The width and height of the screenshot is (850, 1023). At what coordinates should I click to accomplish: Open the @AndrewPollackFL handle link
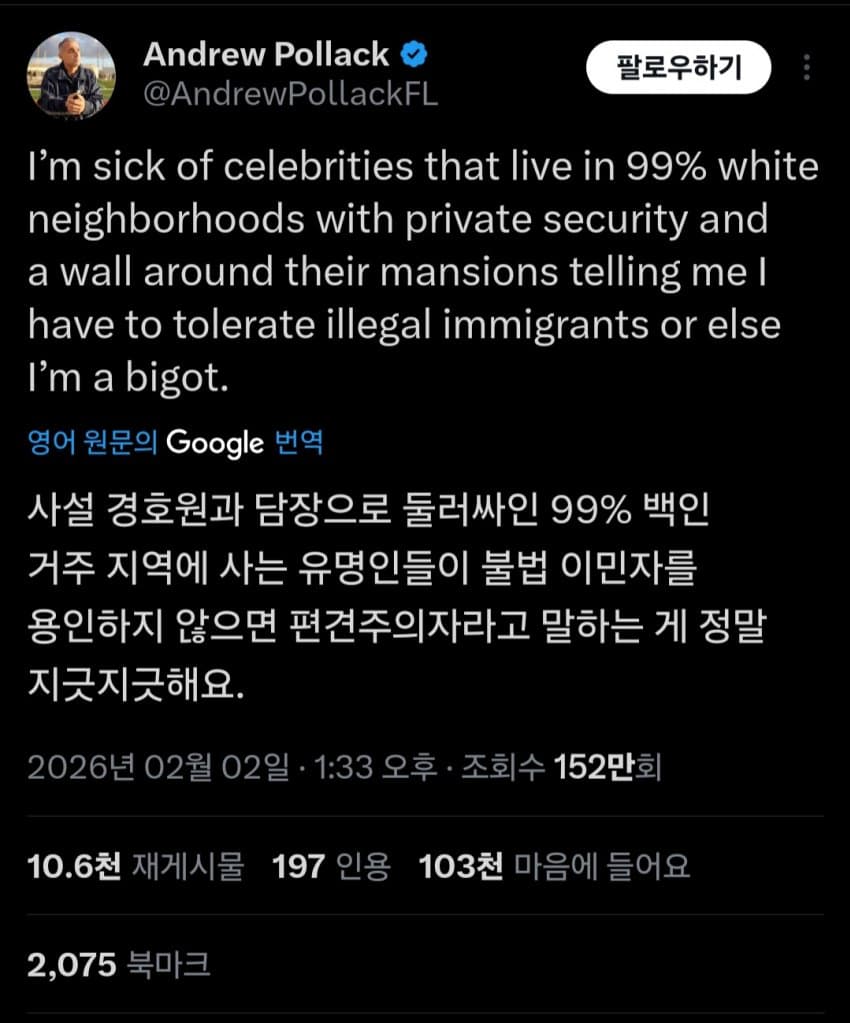(291, 94)
